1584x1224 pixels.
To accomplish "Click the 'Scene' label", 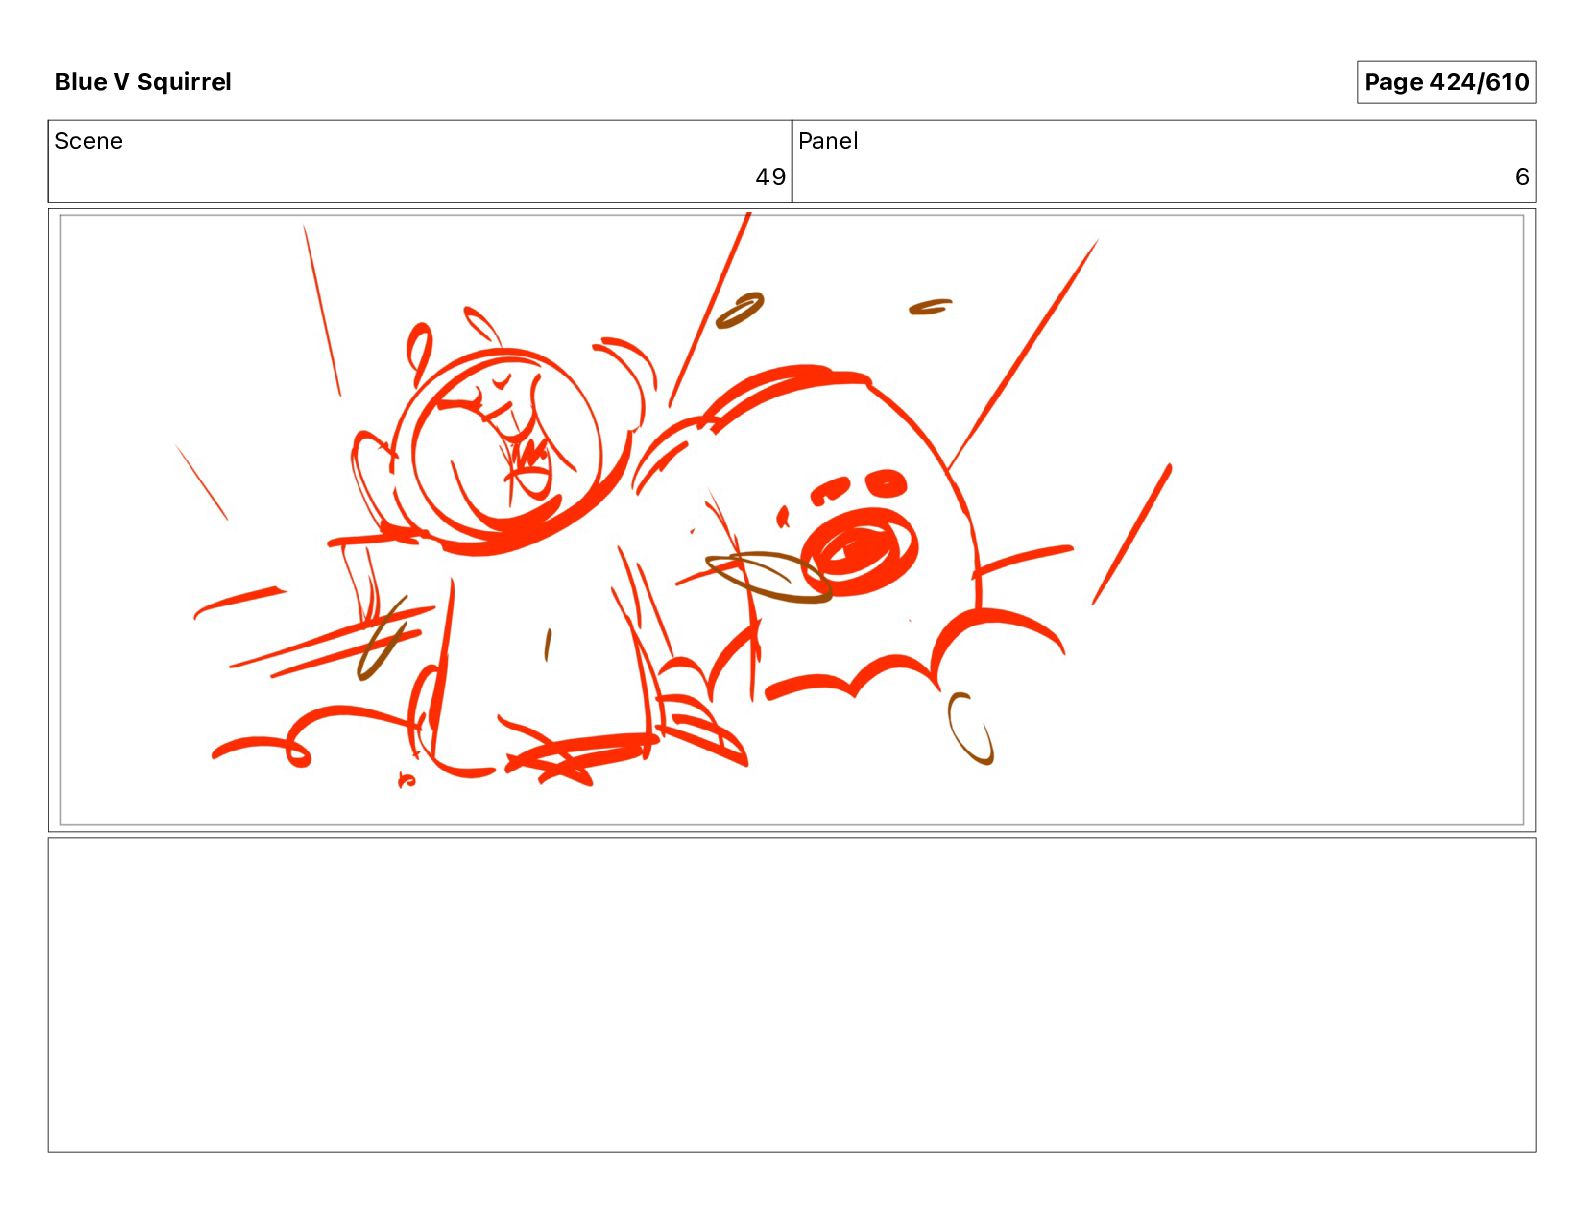I will pos(88,141).
